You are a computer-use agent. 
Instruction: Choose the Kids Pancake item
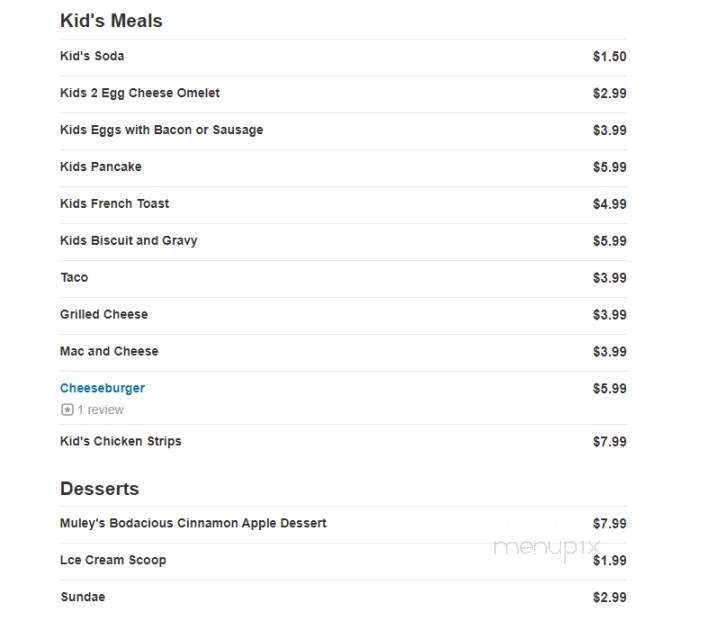(101, 167)
